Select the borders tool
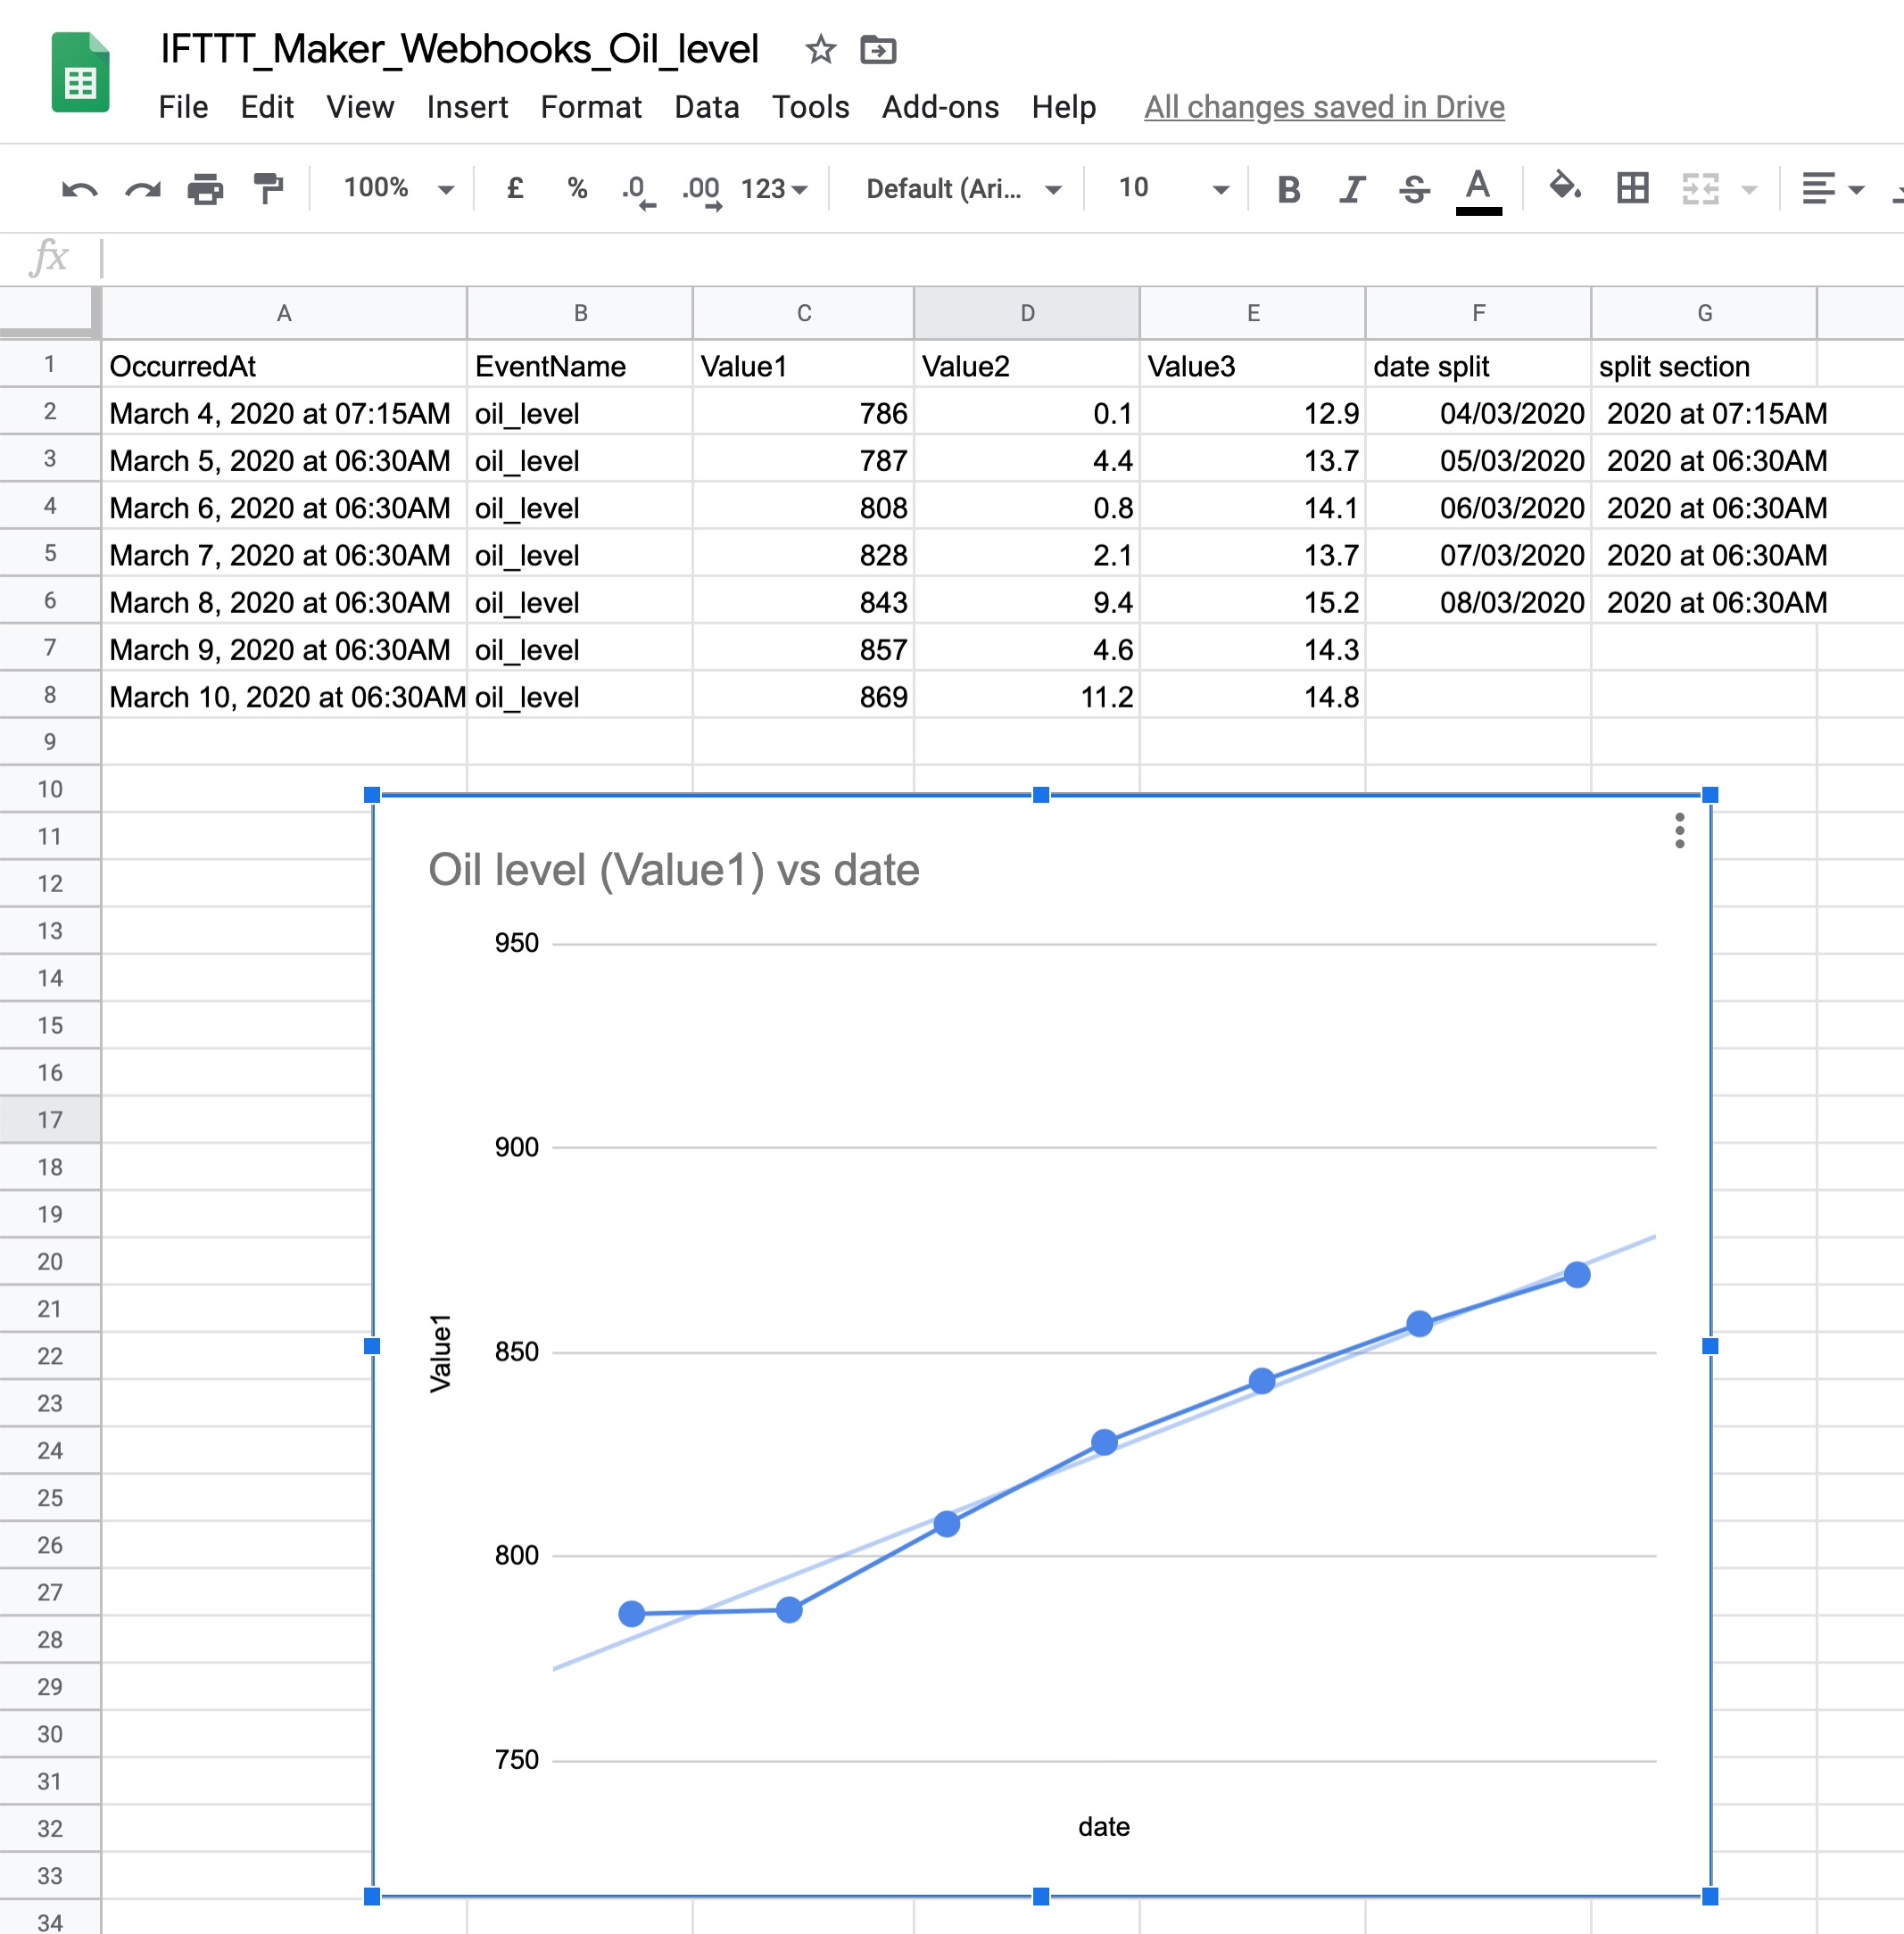 [1632, 188]
